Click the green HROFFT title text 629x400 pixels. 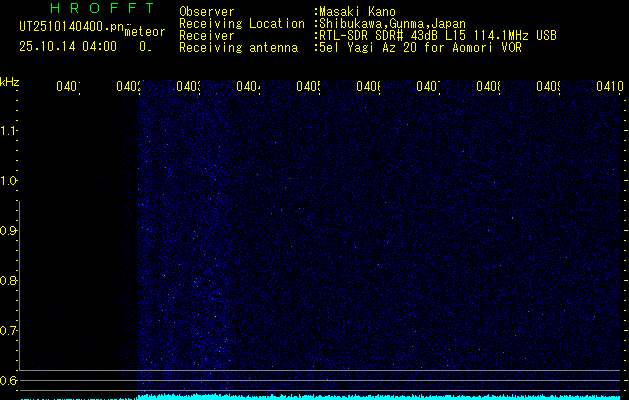(103, 8)
